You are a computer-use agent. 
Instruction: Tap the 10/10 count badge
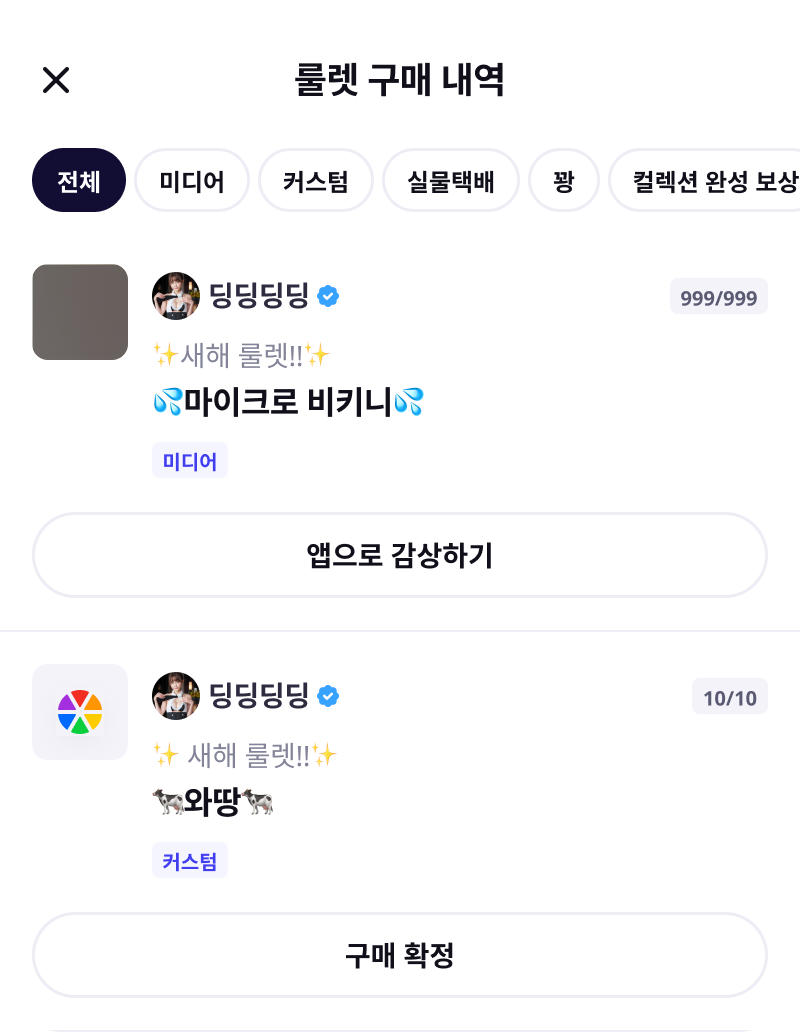pos(730,697)
